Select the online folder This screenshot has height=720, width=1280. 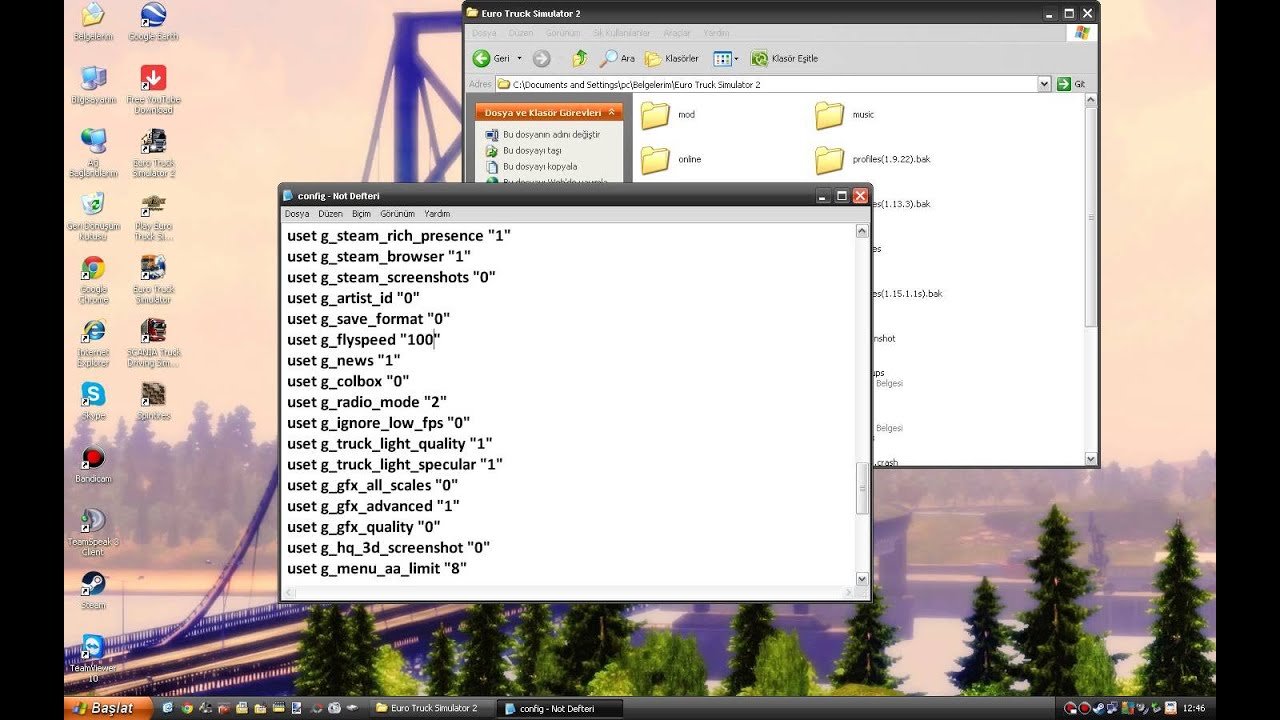click(x=670, y=159)
